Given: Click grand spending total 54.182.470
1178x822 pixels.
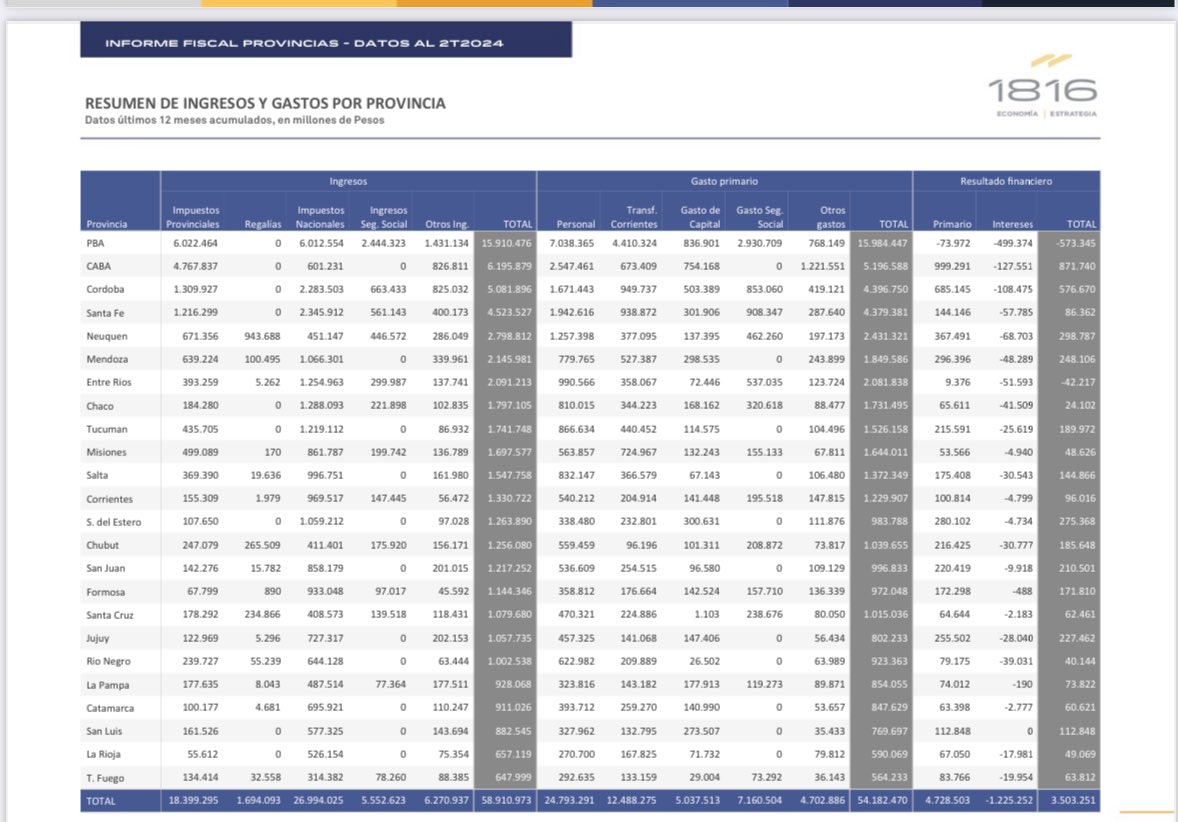Looking at the screenshot, I should click(882, 800).
